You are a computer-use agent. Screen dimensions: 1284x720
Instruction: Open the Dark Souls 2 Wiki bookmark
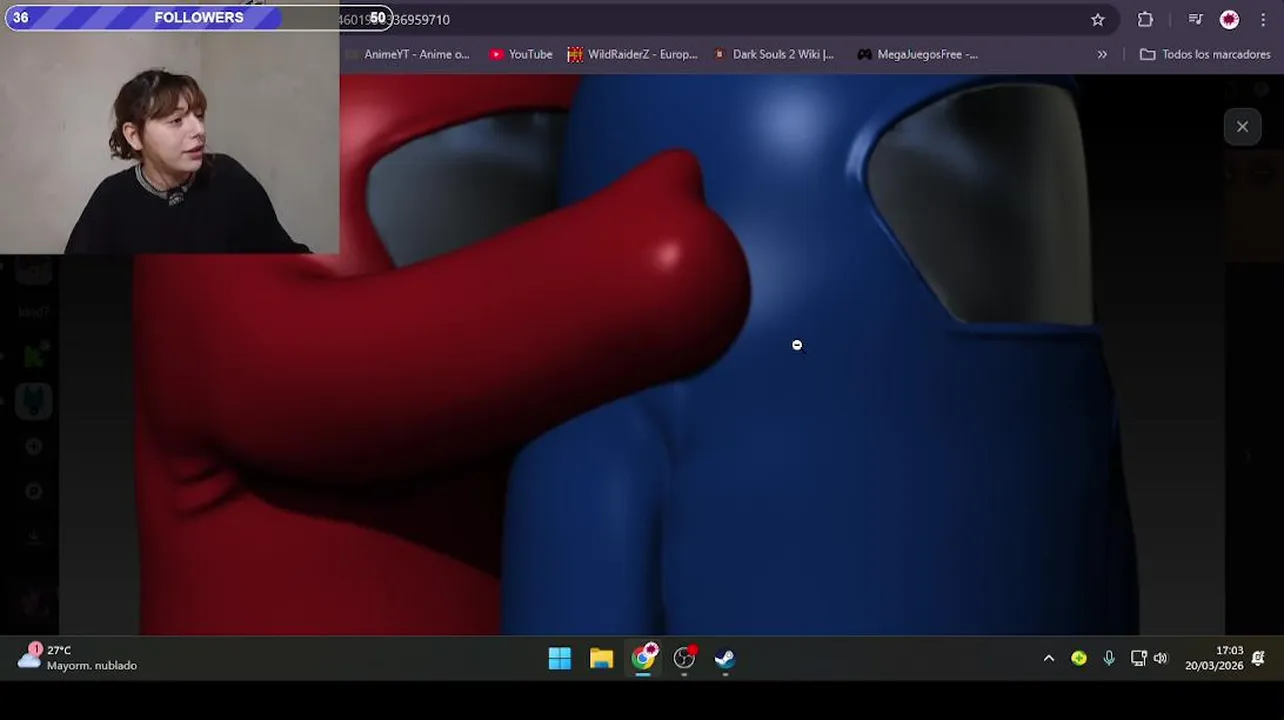tap(774, 54)
